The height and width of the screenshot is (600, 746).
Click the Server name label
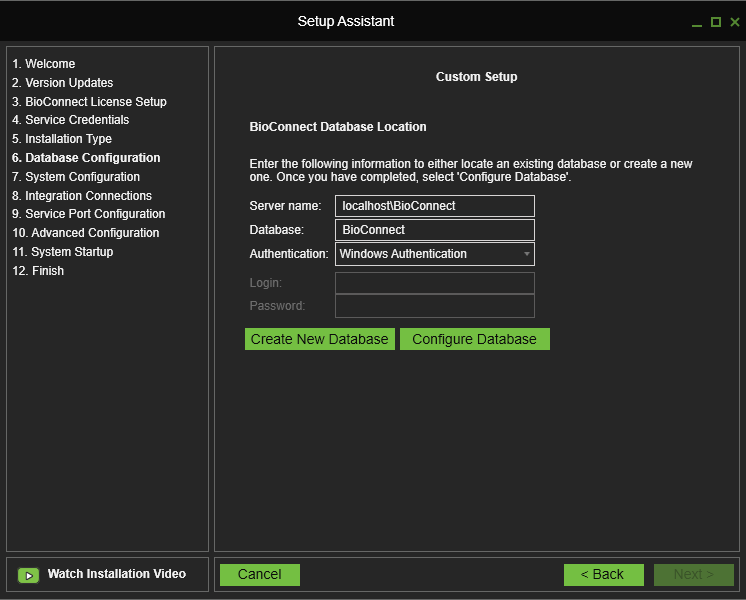pos(285,206)
